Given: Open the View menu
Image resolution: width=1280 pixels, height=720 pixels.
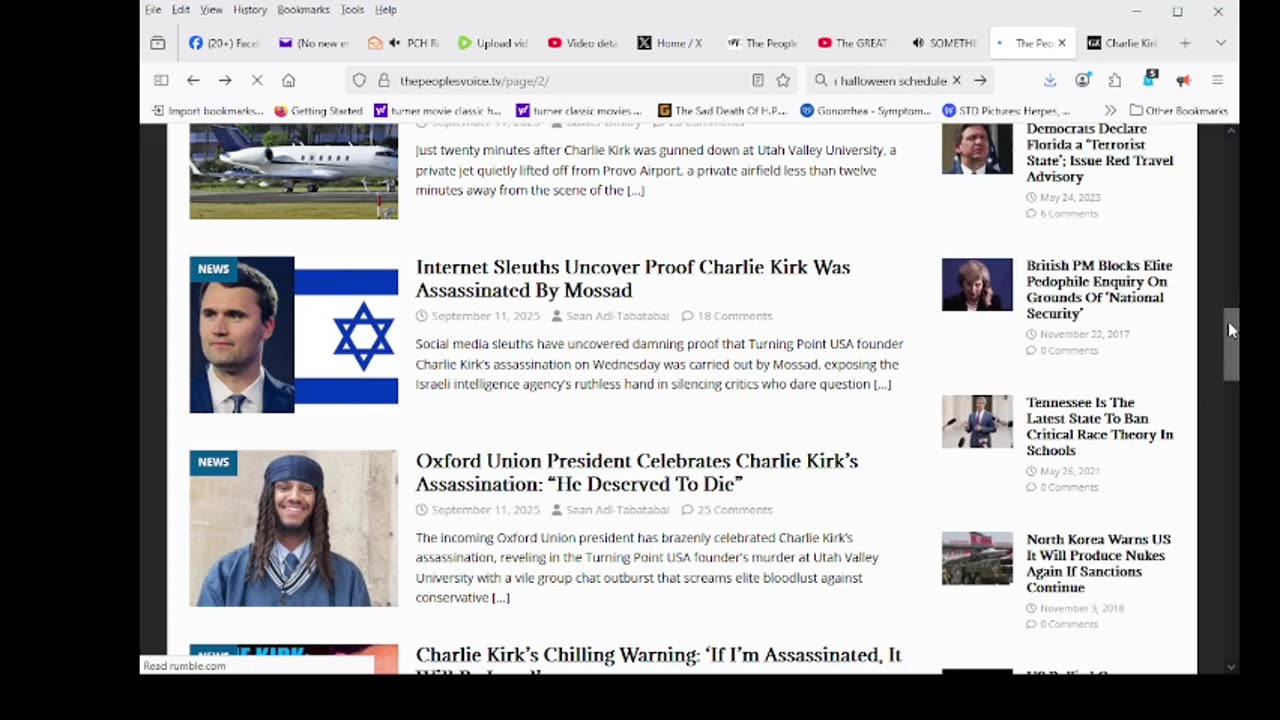Looking at the screenshot, I should 211,10.
